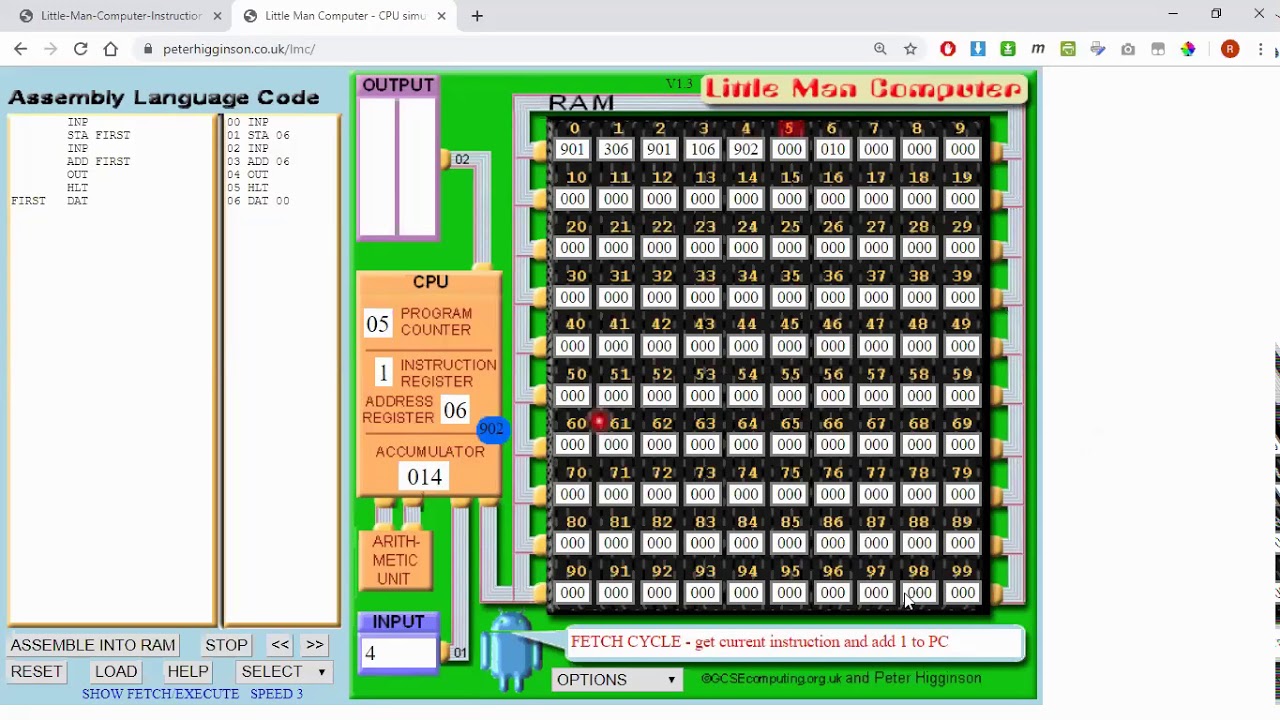The height and width of the screenshot is (720, 1280).
Task: Click the colorful wheel extension icon
Action: pos(1188,49)
